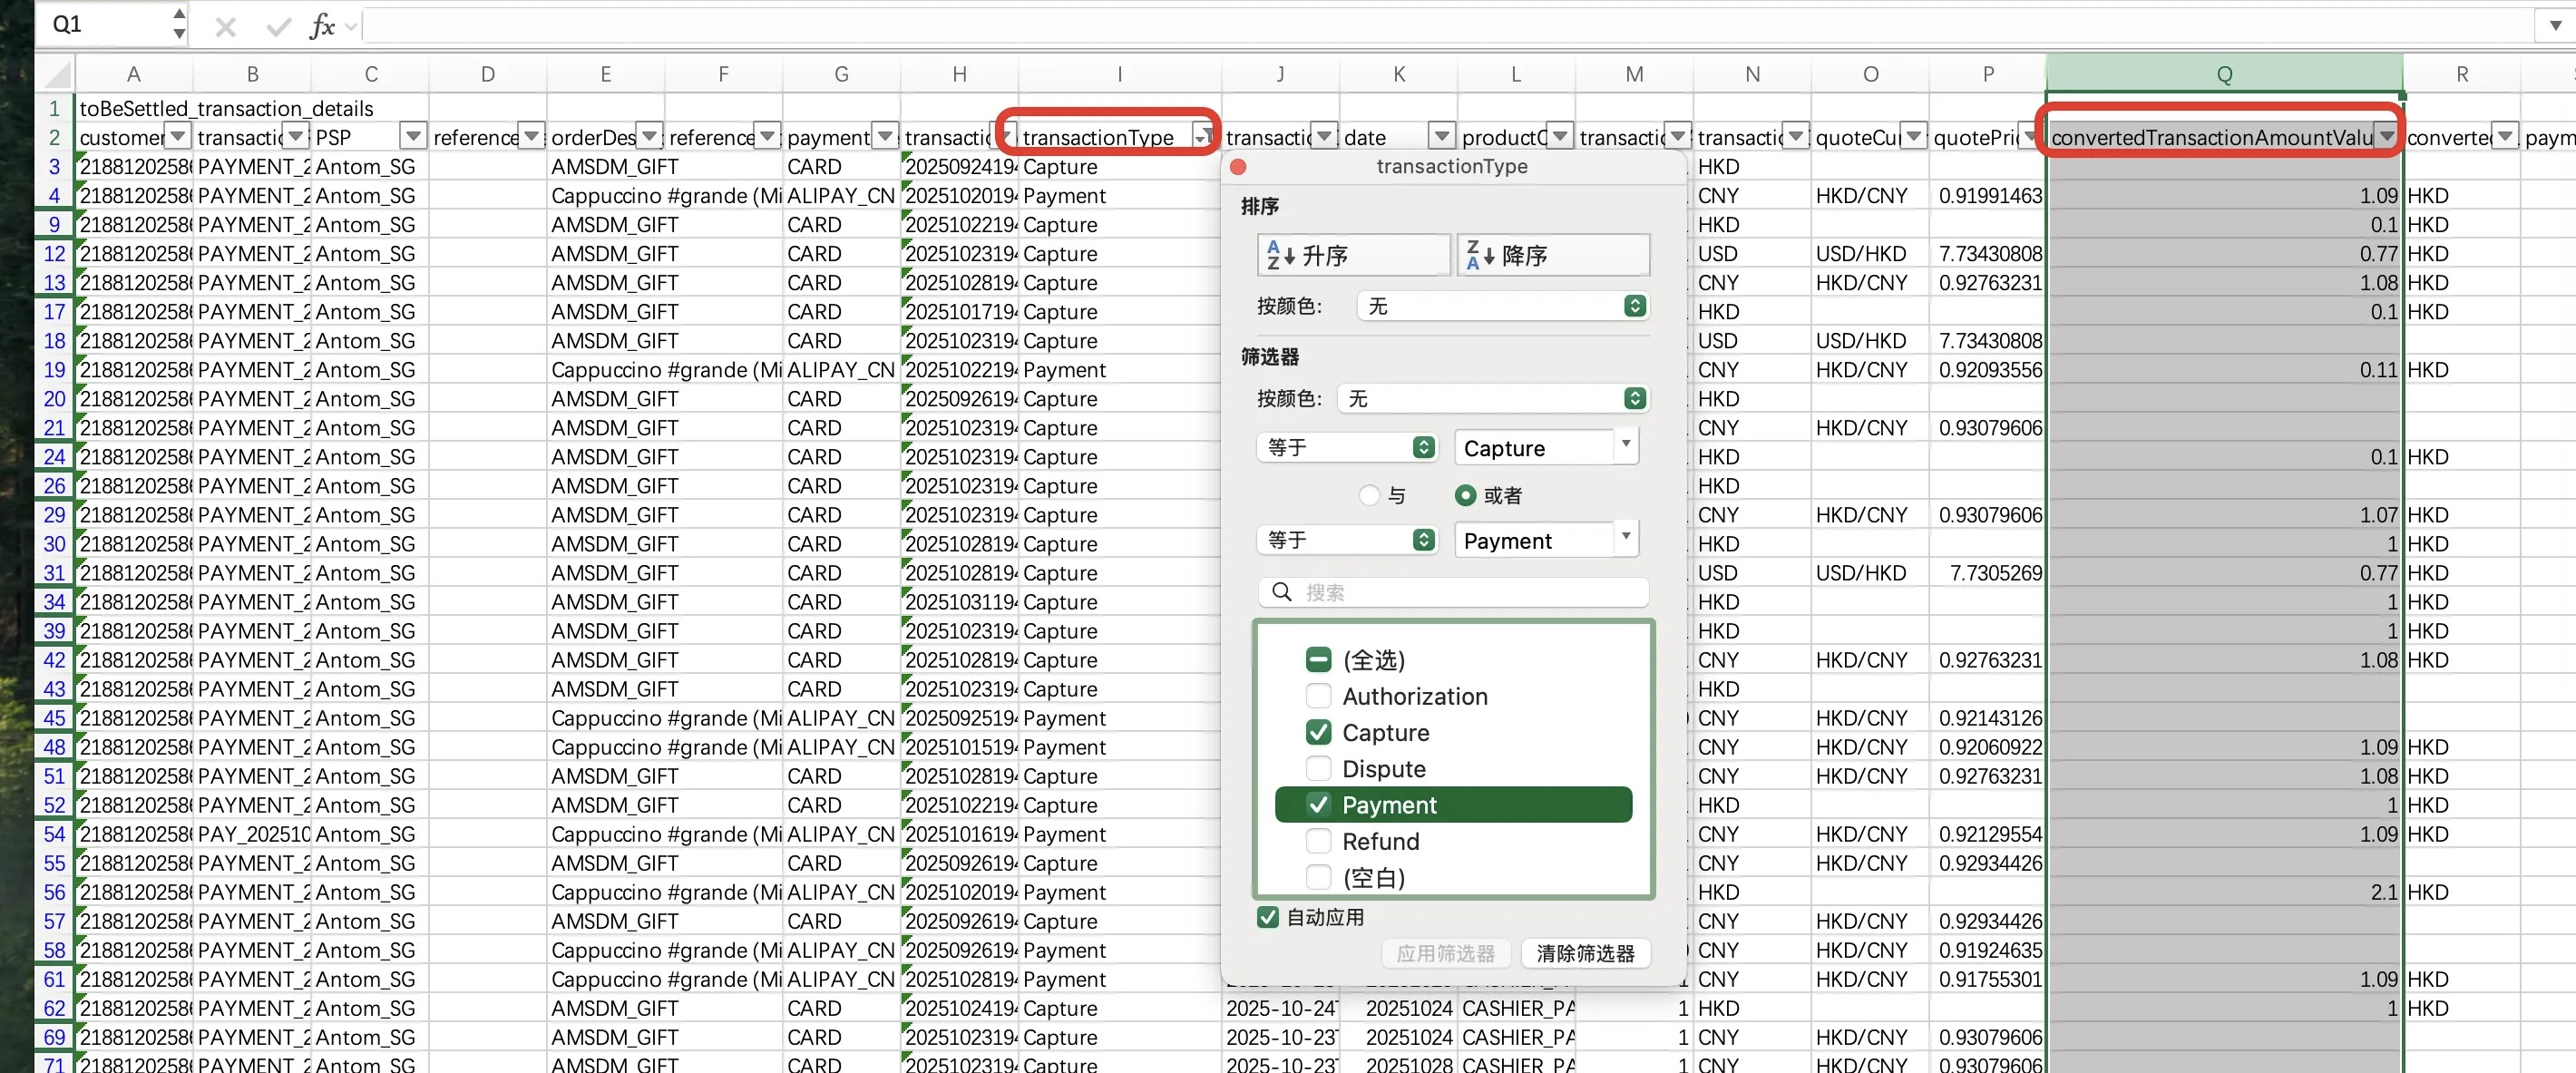Screen dimensions: 2576x1073
Task: Select the 与 (and) radio button
Action: coord(1369,495)
